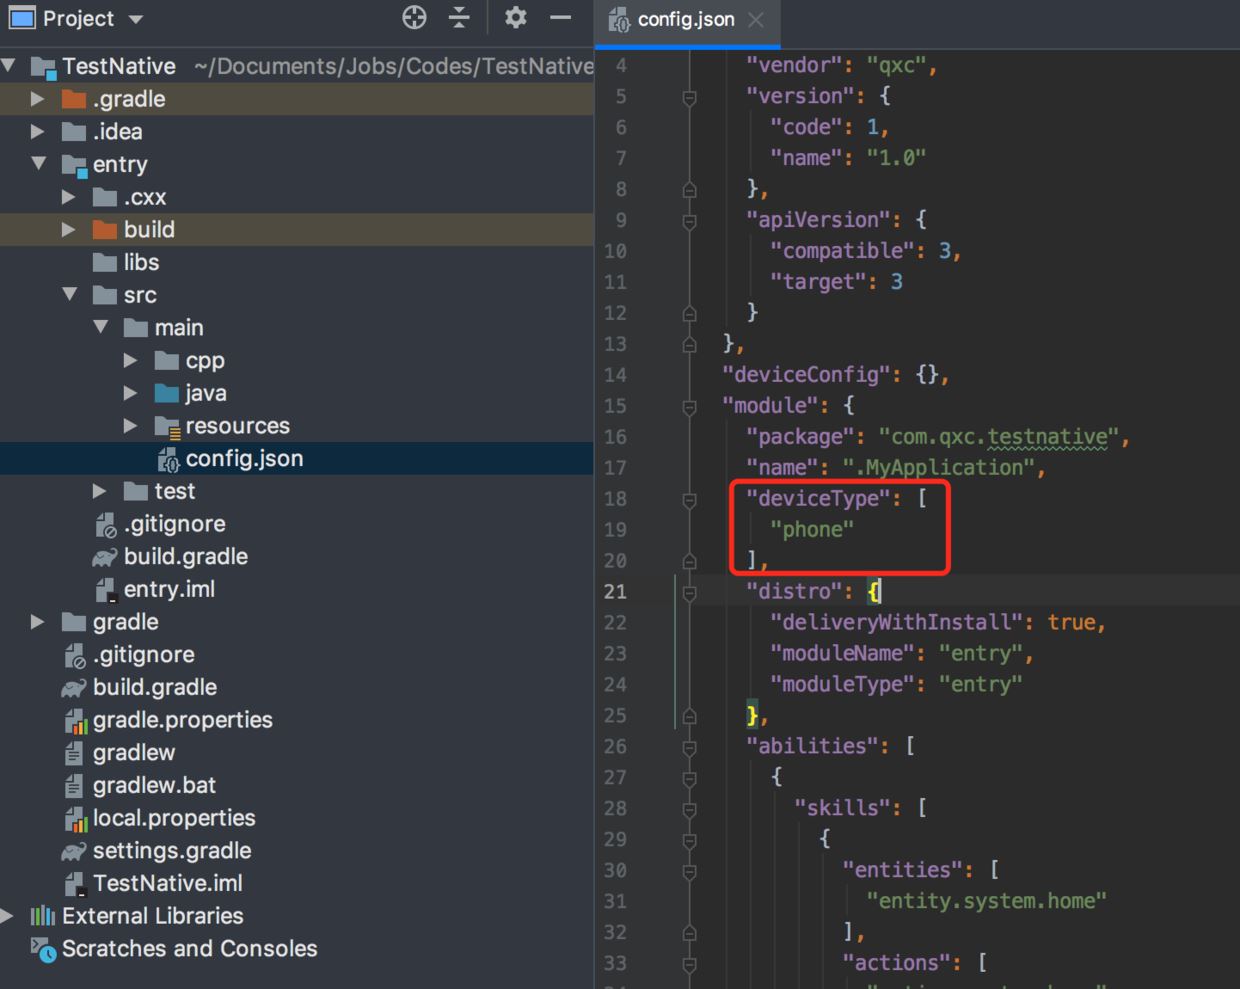Click line number 21 in the gutter
The width and height of the screenshot is (1240, 989).
[615, 592]
